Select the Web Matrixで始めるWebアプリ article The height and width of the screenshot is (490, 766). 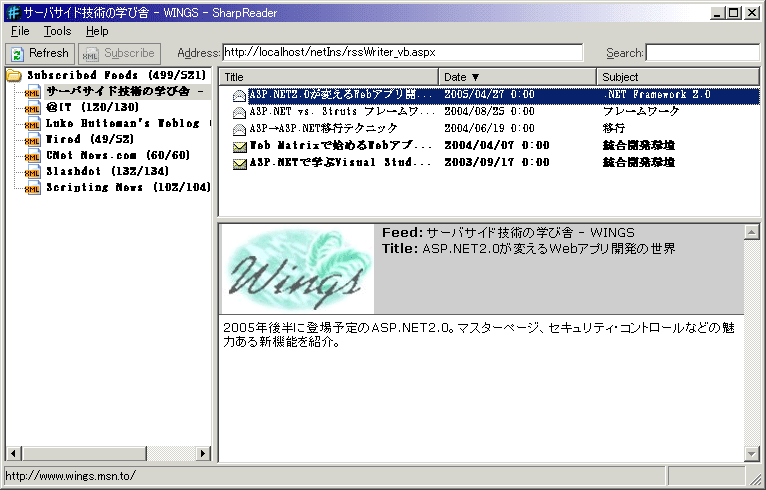coord(341,146)
